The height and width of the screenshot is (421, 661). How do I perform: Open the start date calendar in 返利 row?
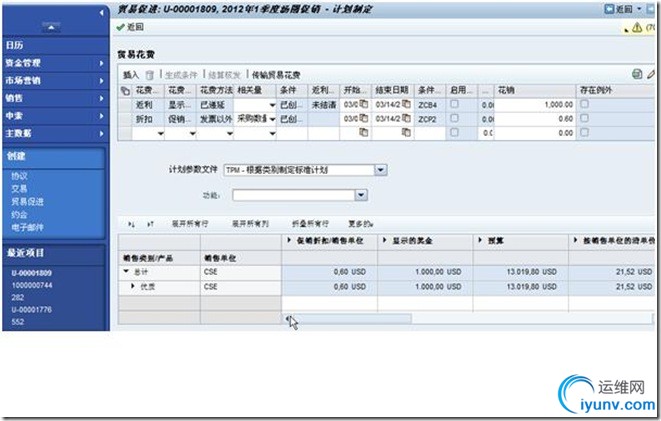(x=363, y=104)
